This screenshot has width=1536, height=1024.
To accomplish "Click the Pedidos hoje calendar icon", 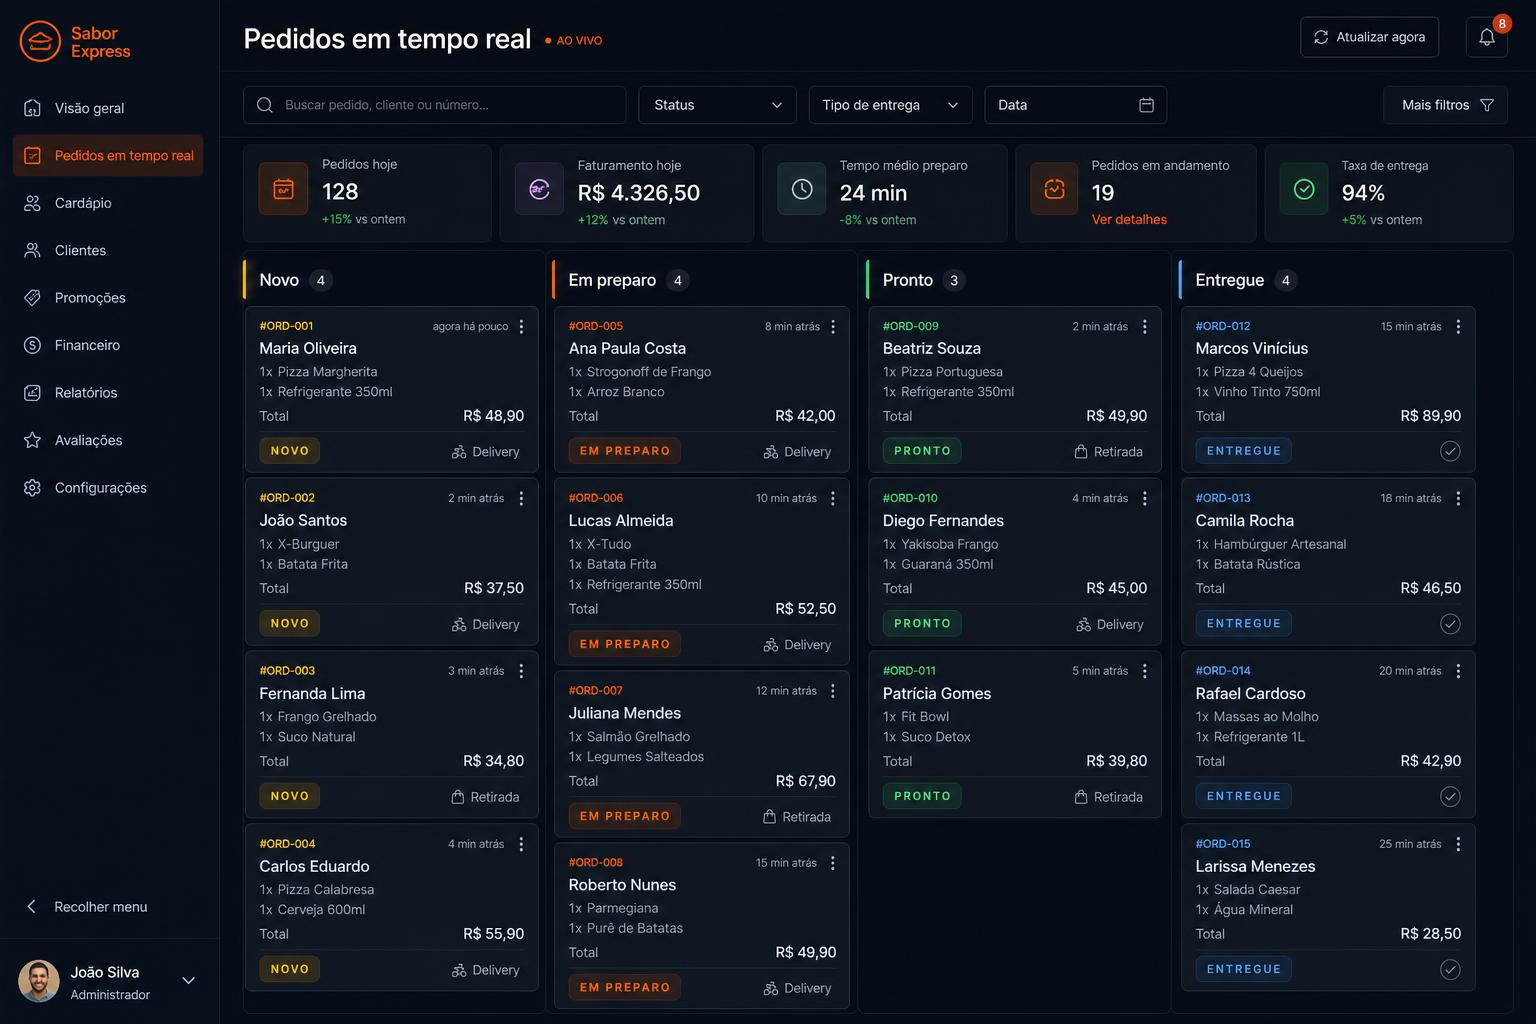I will point(283,189).
